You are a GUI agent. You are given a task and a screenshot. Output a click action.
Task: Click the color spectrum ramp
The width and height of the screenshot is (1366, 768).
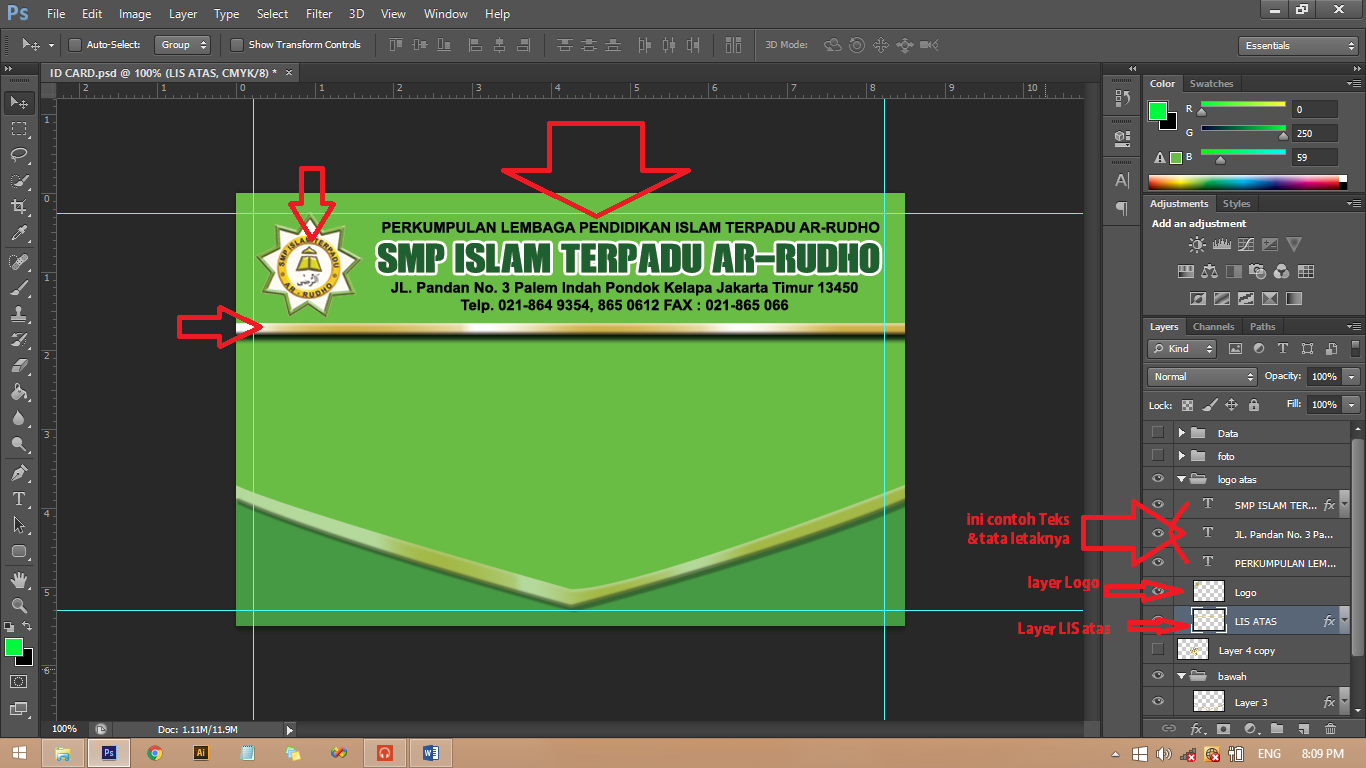pos(1243,182)
